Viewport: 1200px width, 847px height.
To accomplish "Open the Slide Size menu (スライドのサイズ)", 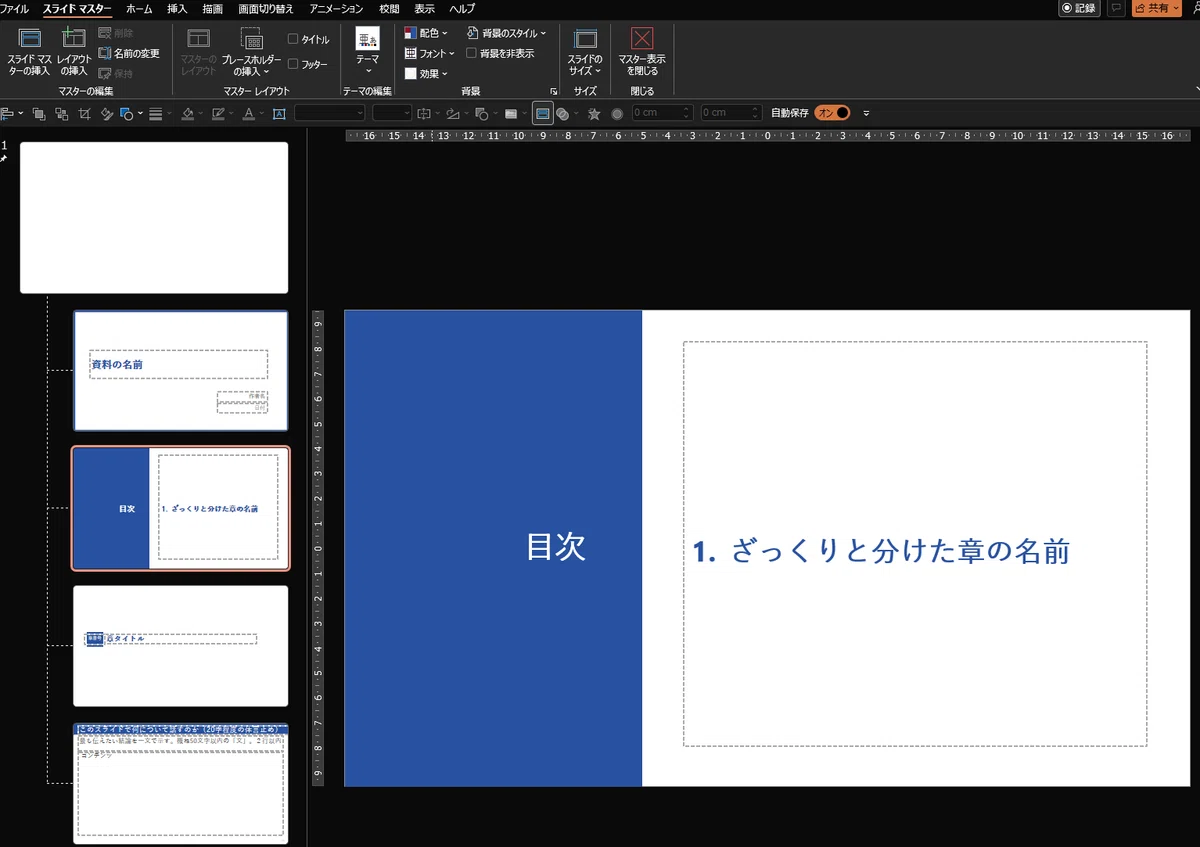I will click(585, 51).
